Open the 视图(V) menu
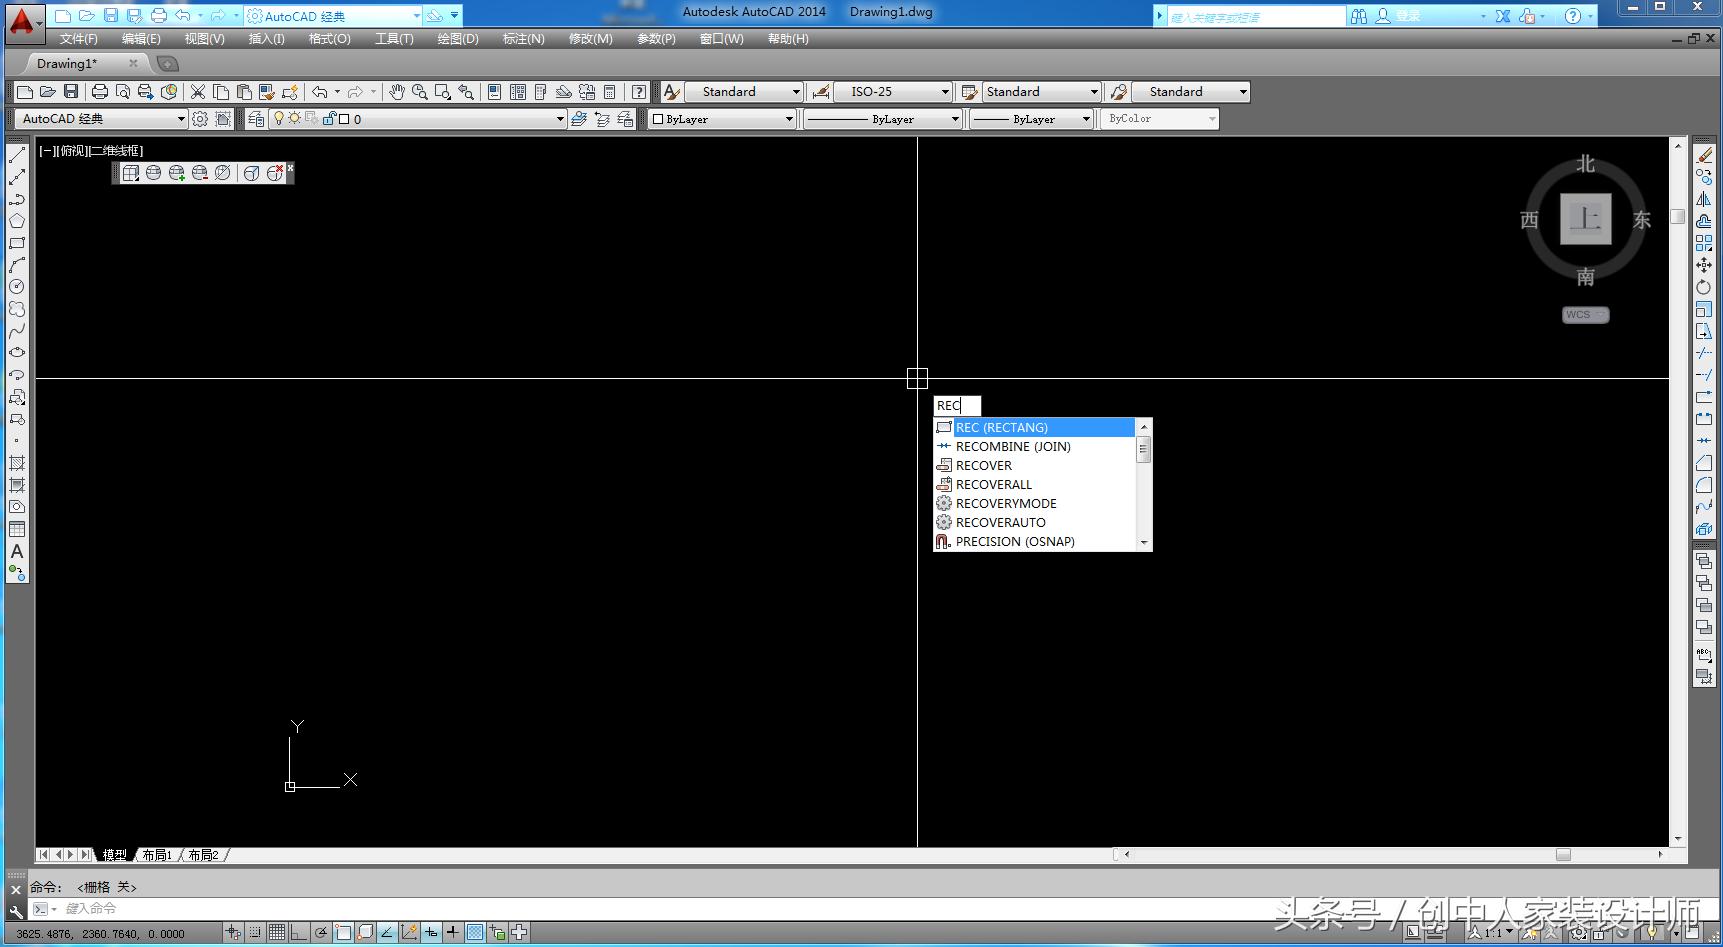Screen dimensions: 1723x947 pyautogui.click(x=205, y=39)
